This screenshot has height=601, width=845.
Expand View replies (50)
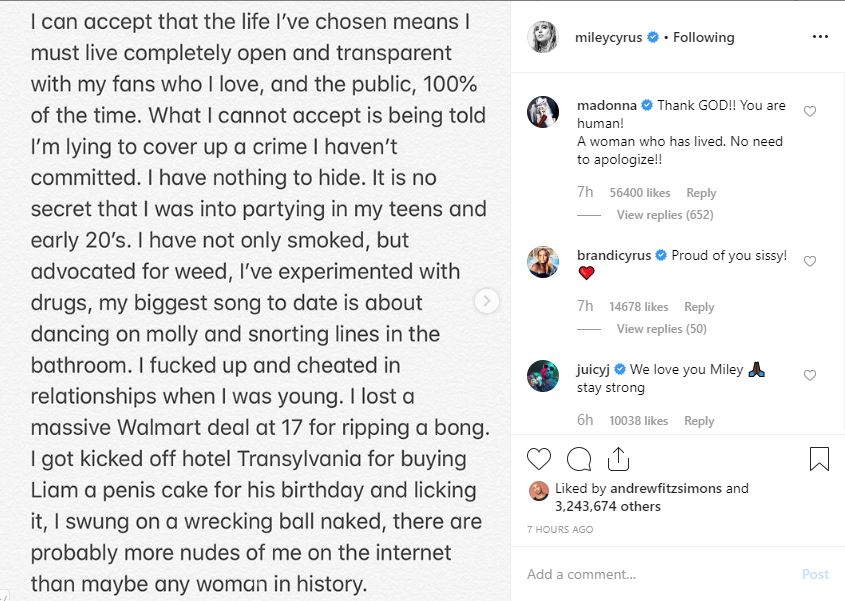(661, 329)
